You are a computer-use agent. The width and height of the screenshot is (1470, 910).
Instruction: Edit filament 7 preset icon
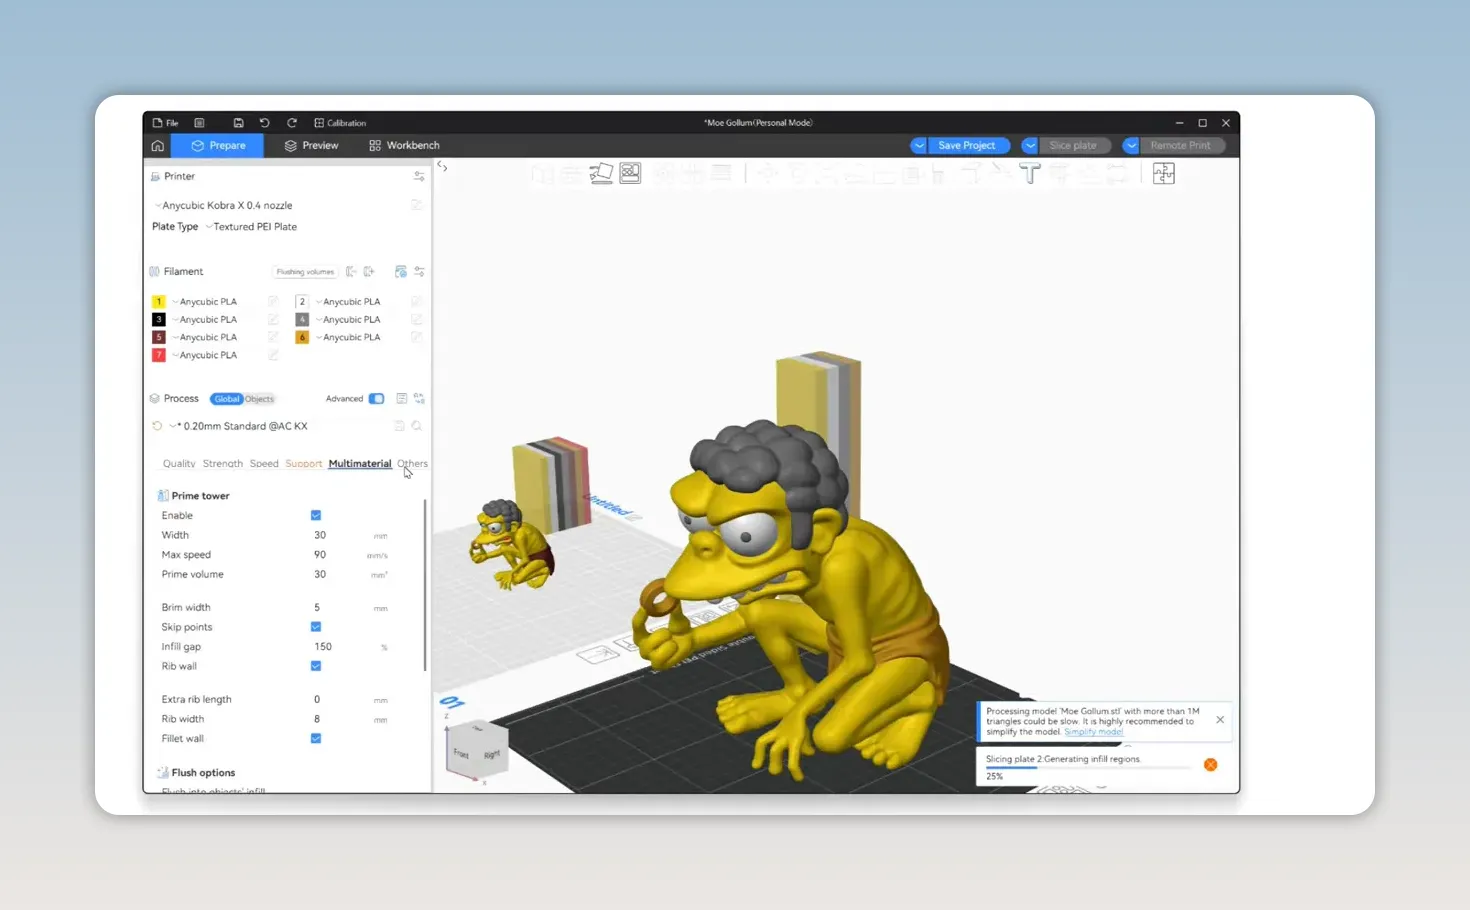273,356
